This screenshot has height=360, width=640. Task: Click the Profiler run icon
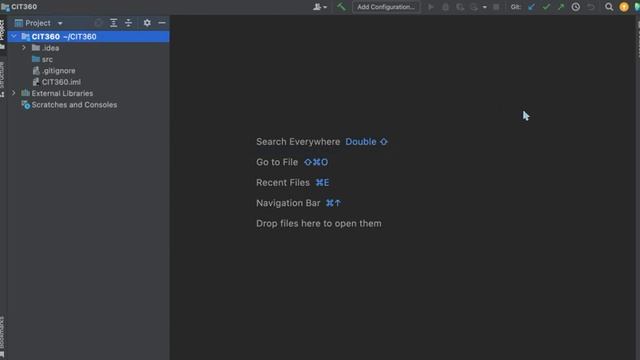474,7
